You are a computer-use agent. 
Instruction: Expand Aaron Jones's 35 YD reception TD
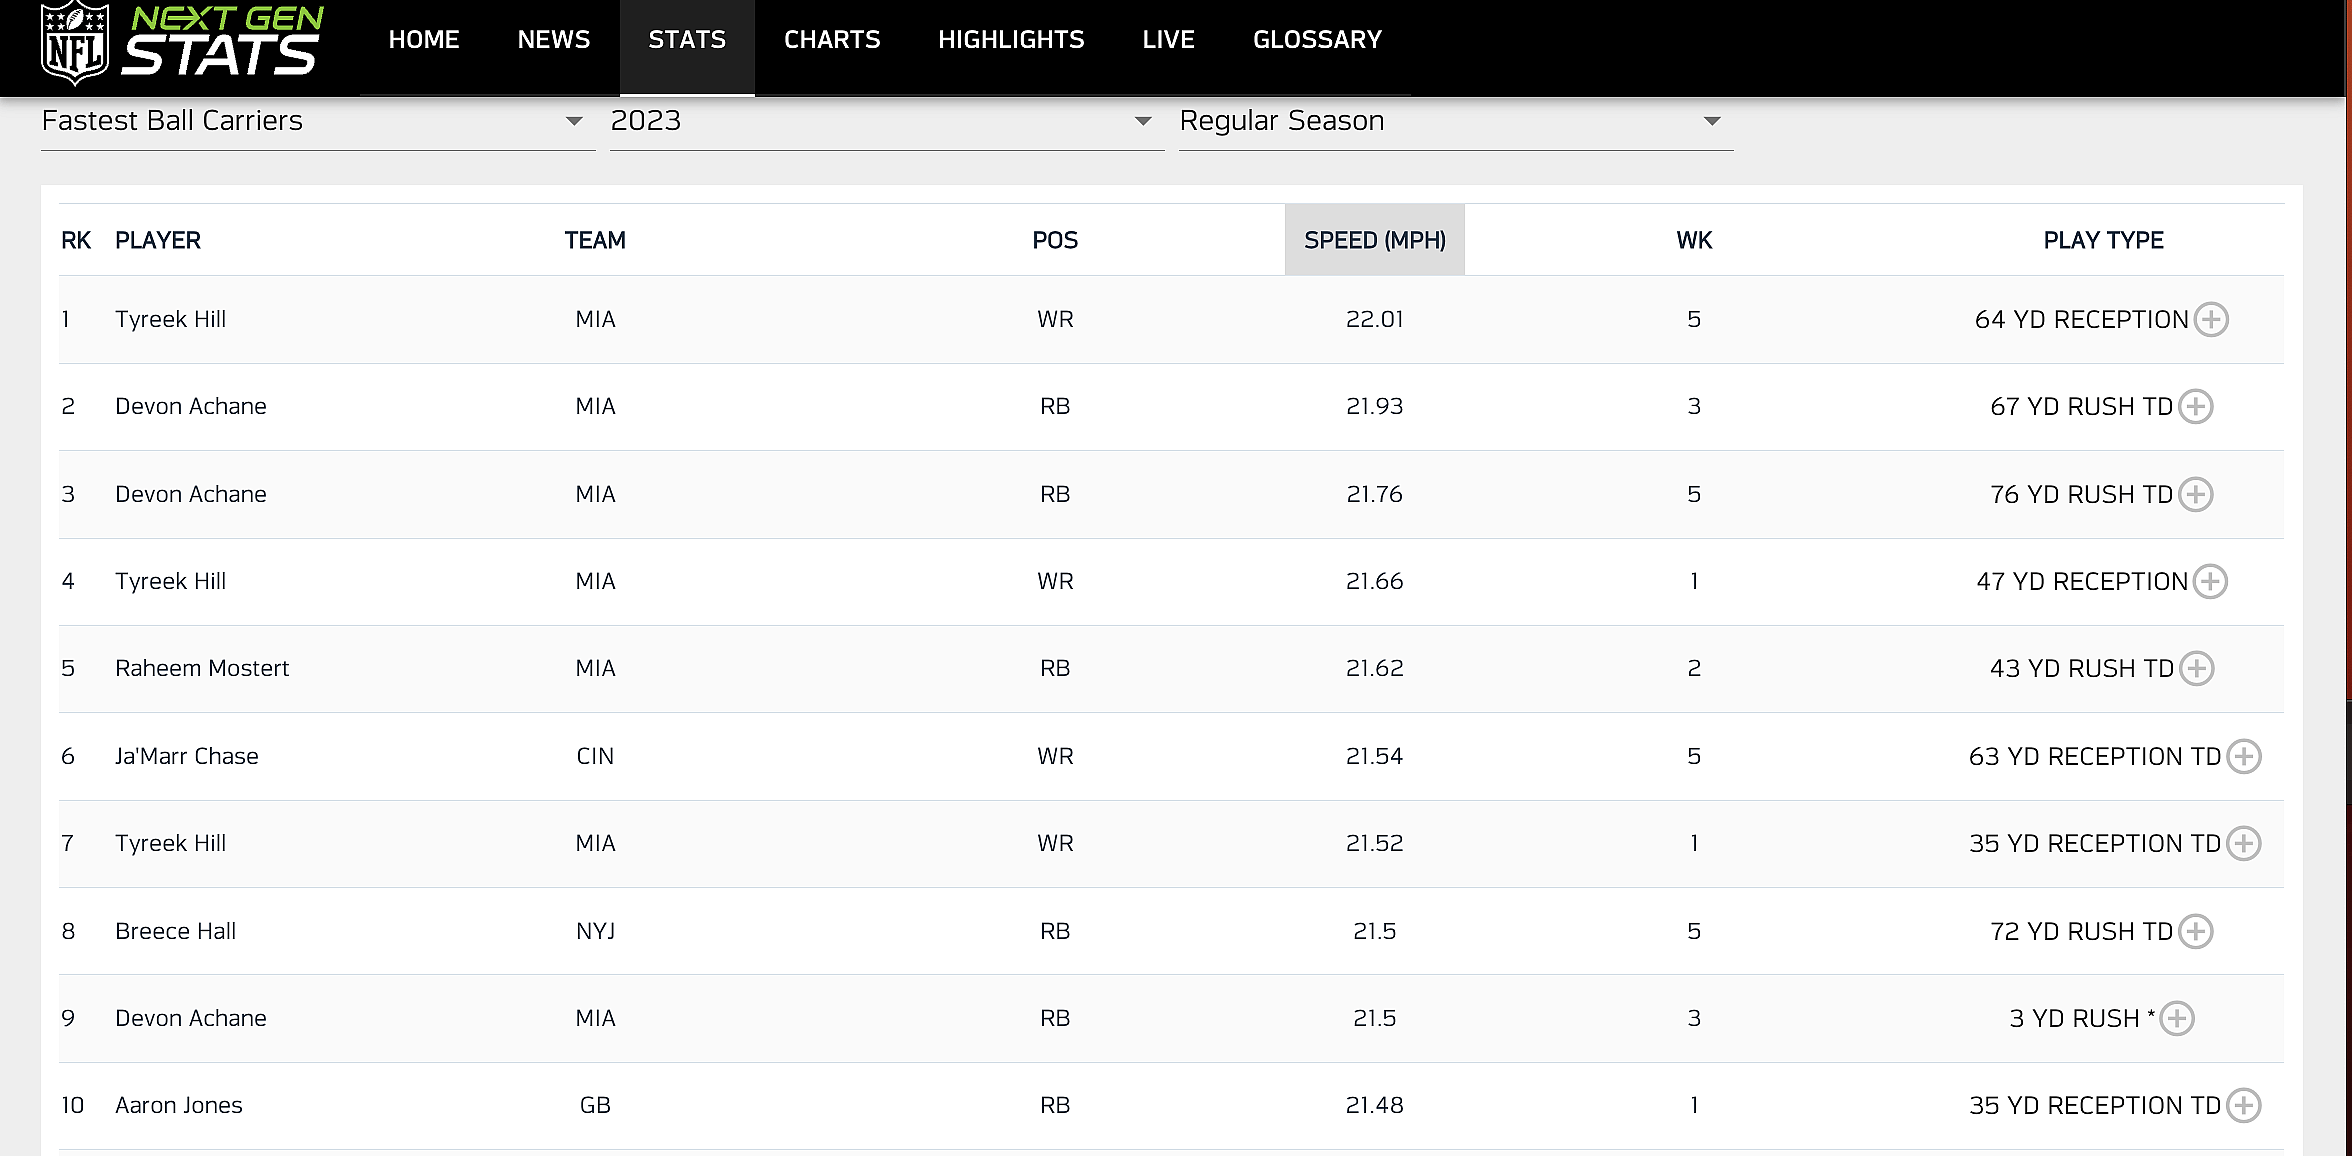point(2244,1106)
